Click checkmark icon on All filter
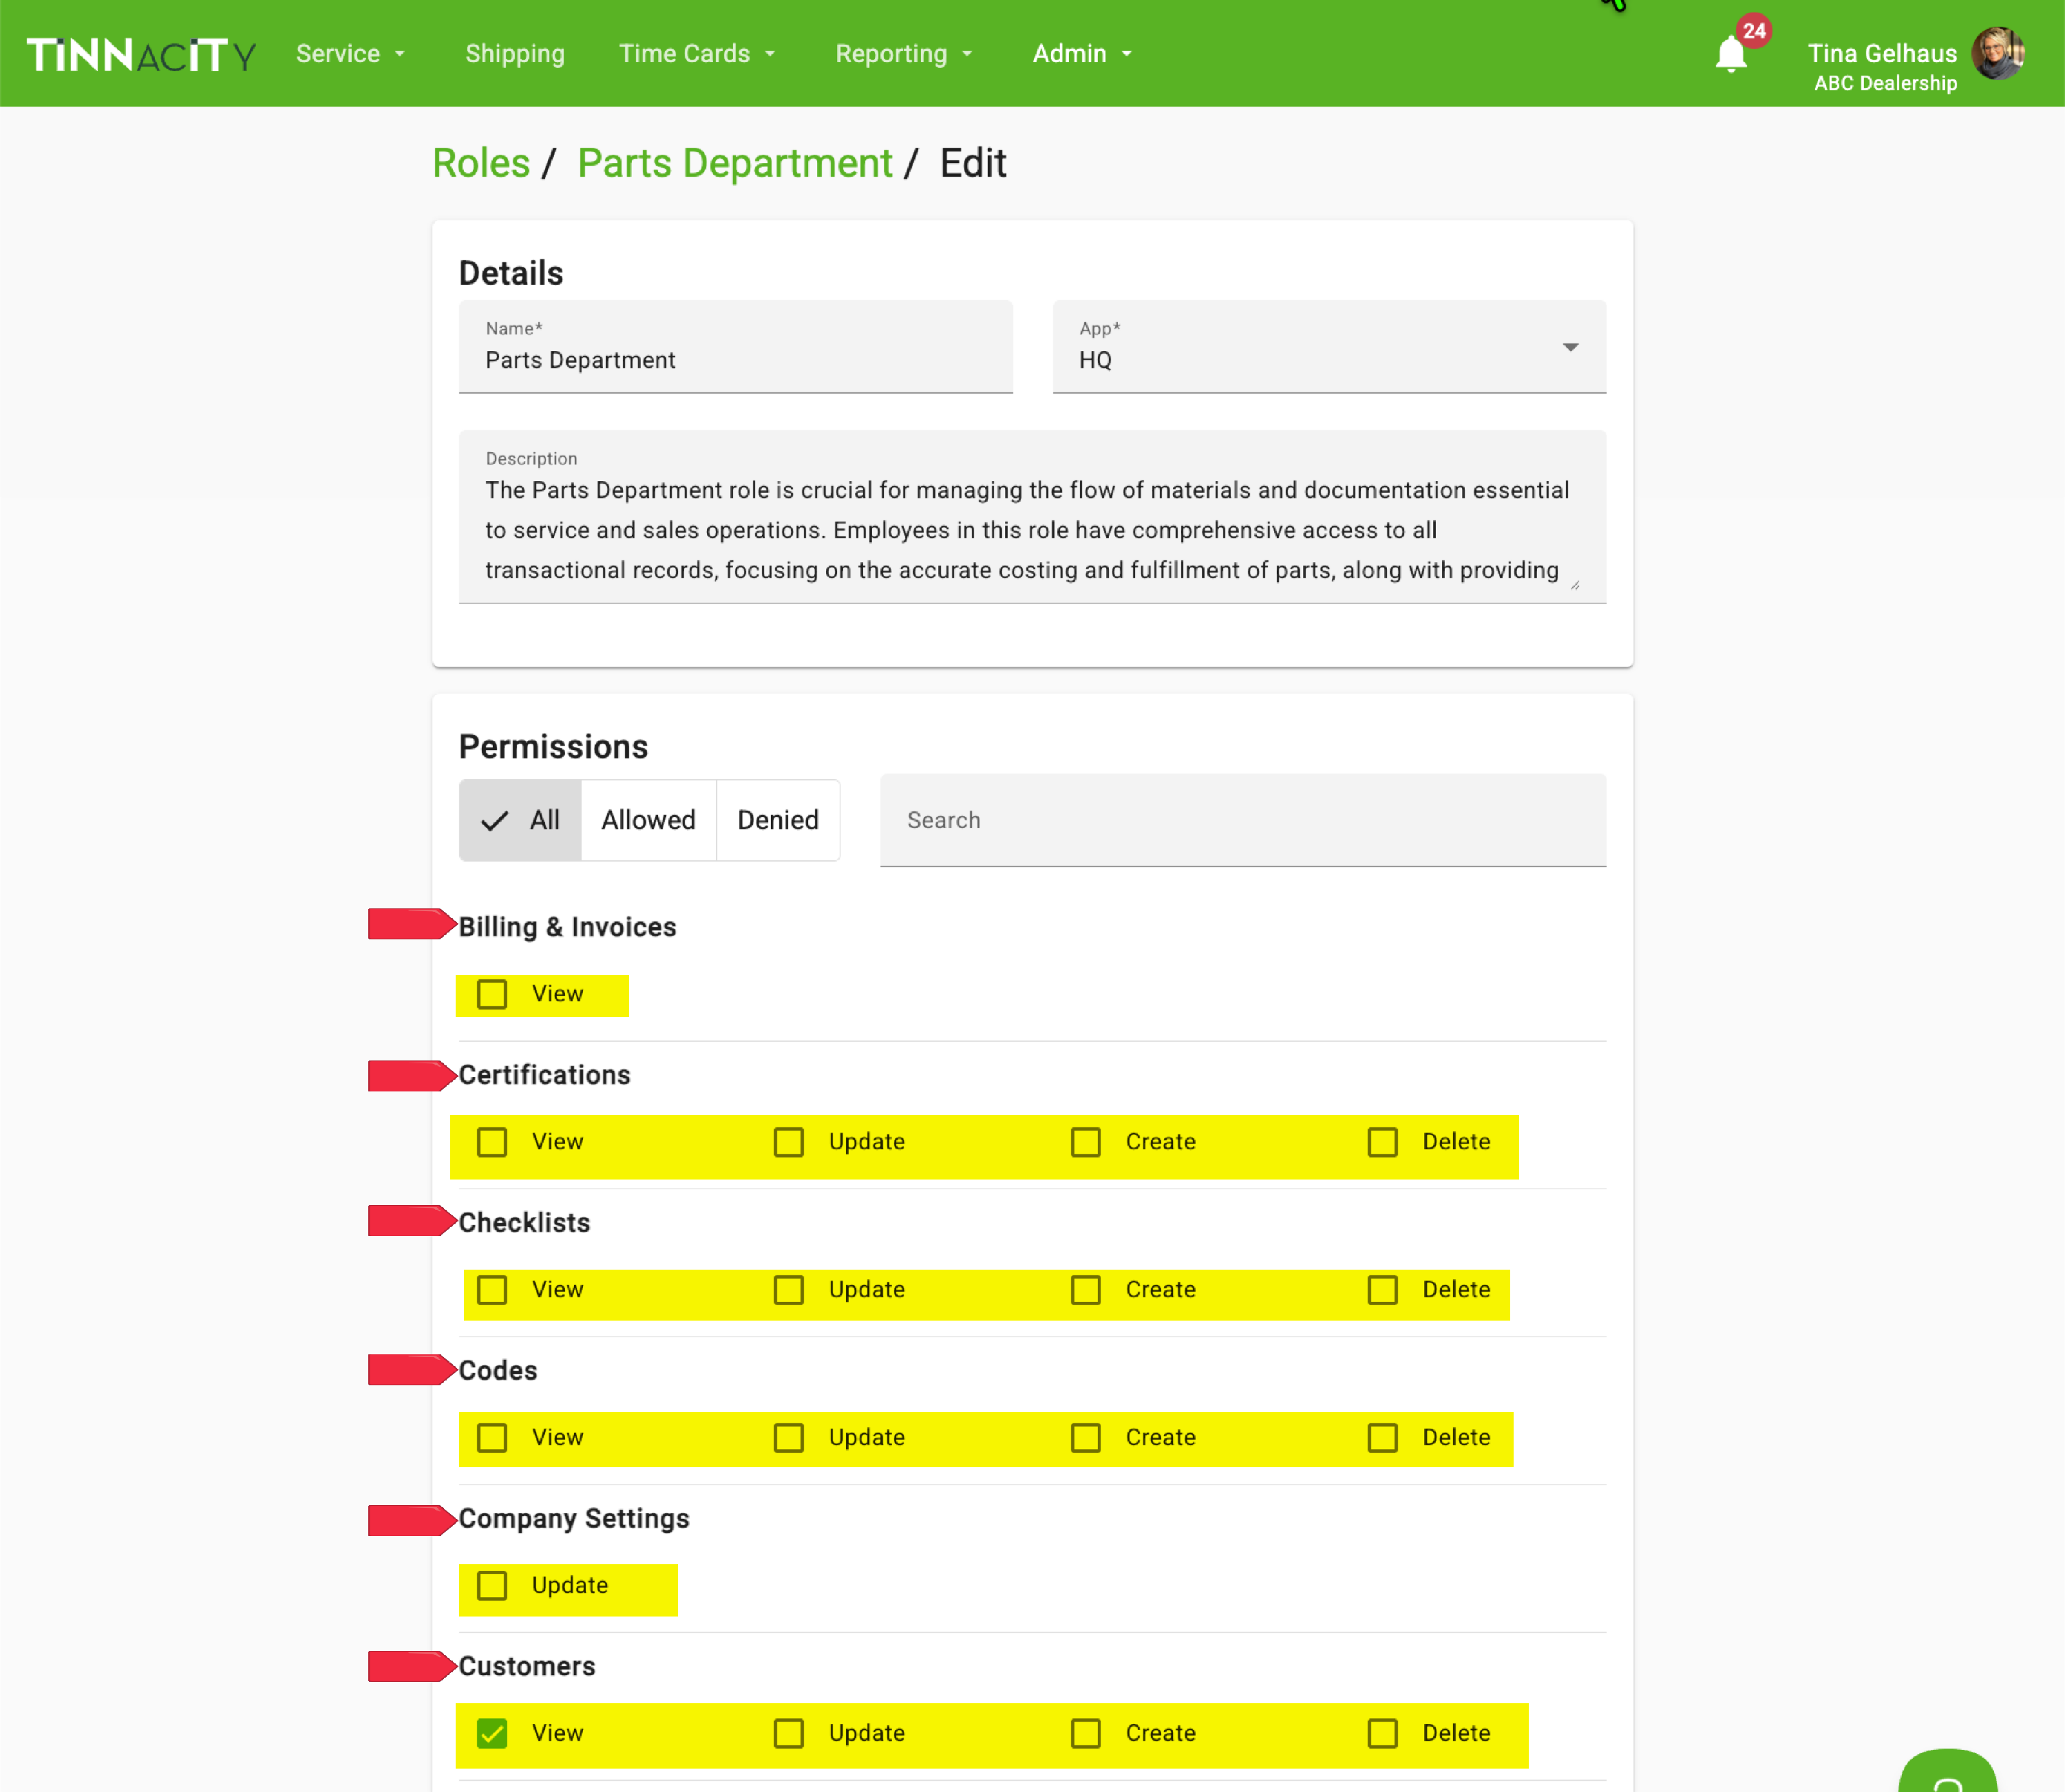Image resolution: width=2065 pixels, height=1792 pixels. [x=495, y=821]
